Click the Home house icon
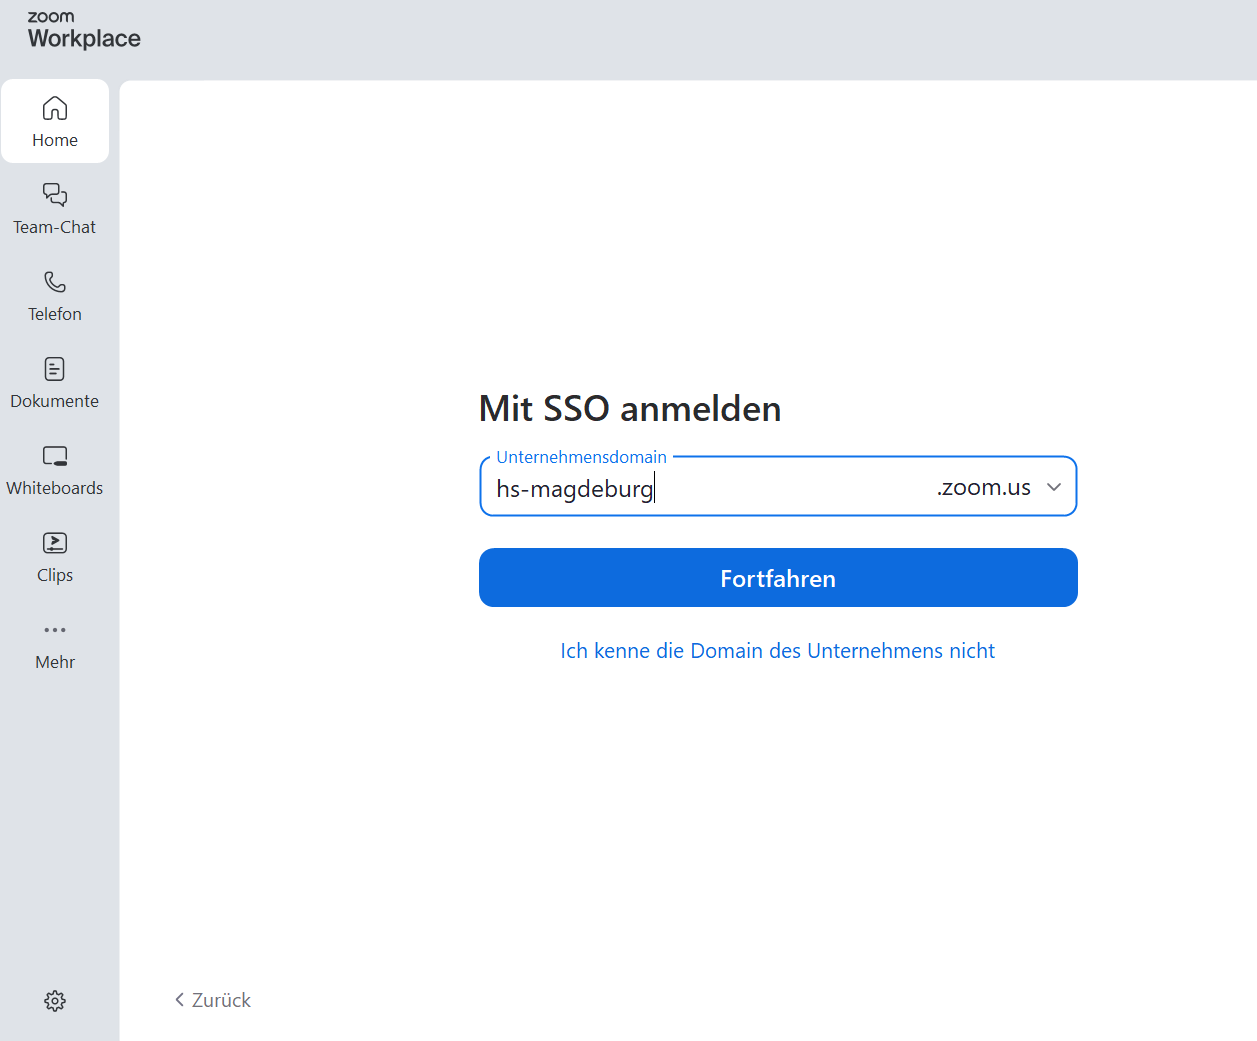Viewport: 1257px width, 1041px height. 55,108
